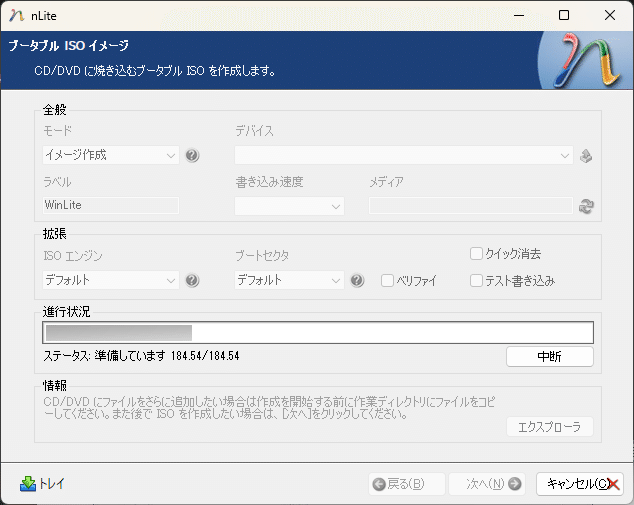
Task: Click the refresh media icon
Action: (586, 206)
